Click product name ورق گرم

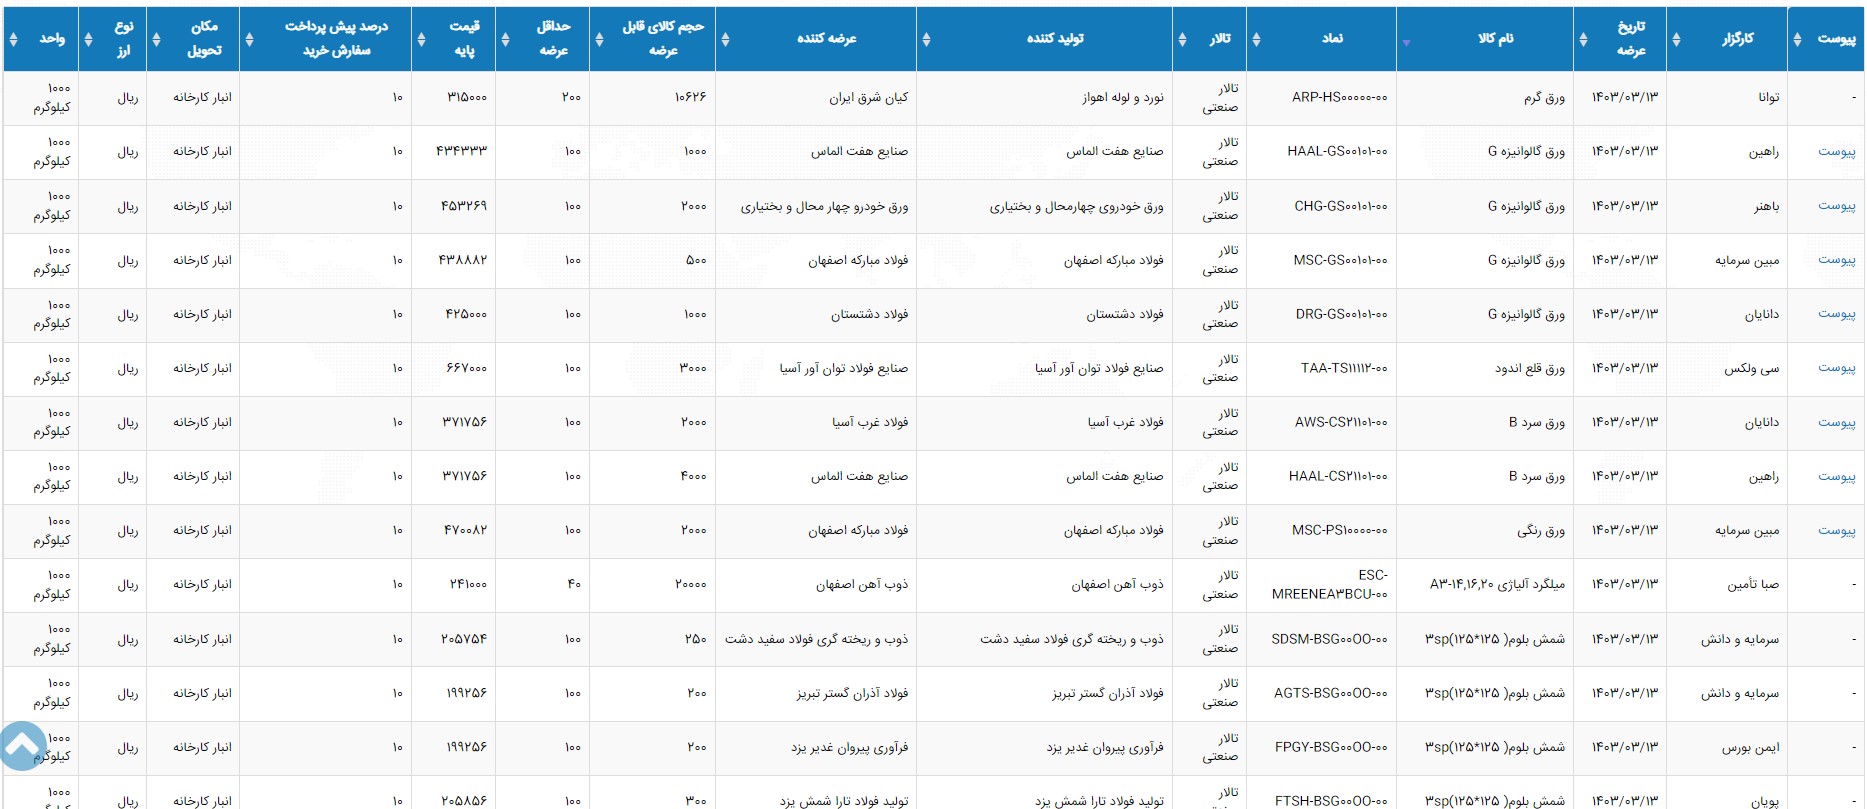point(1544,98)
